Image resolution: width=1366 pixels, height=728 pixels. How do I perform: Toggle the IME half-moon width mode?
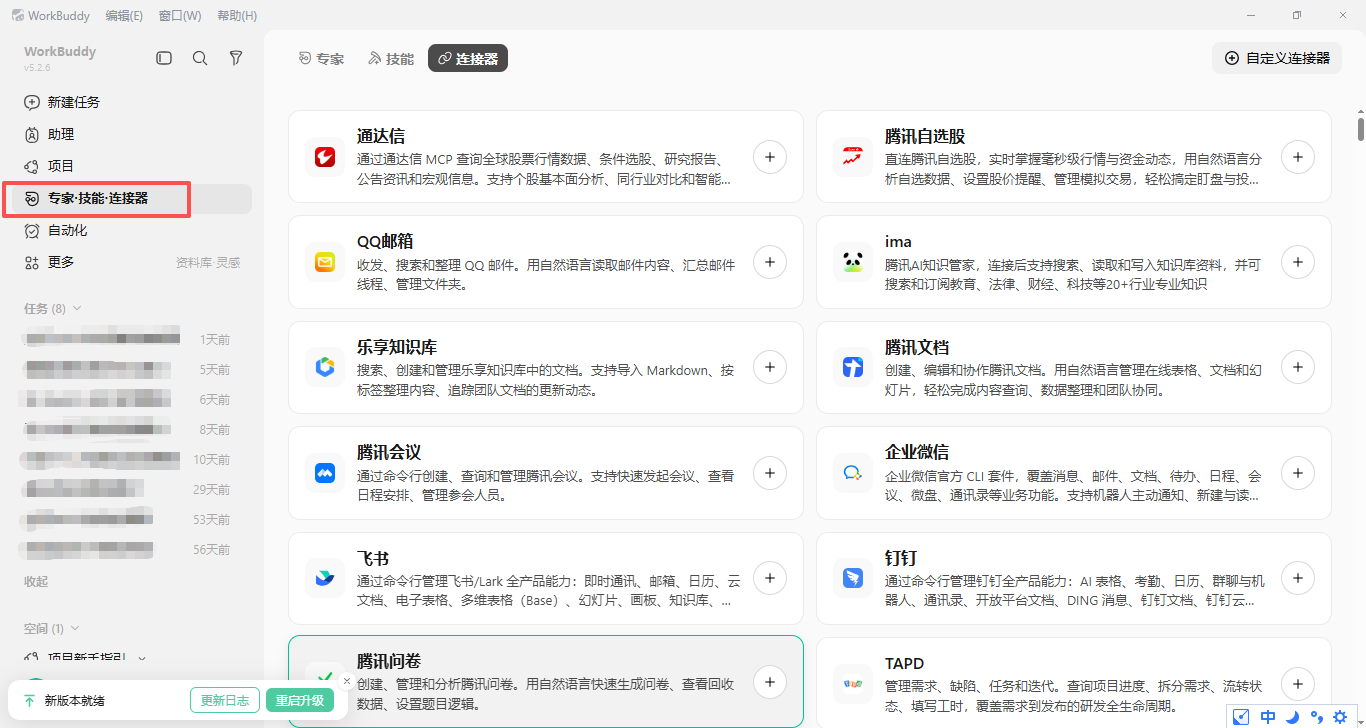click(x=1292, y=716)
